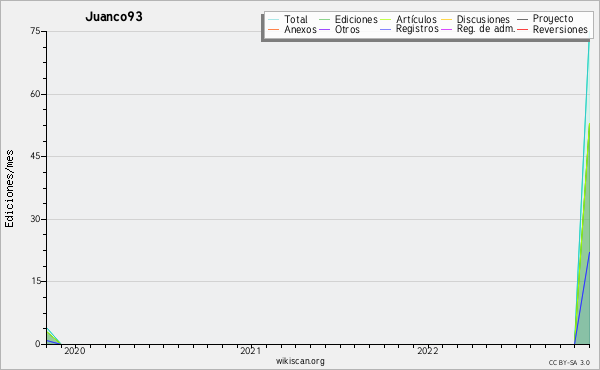Select the Reversiones legend entry
The image size is (600, 370).
pos(560,29)
